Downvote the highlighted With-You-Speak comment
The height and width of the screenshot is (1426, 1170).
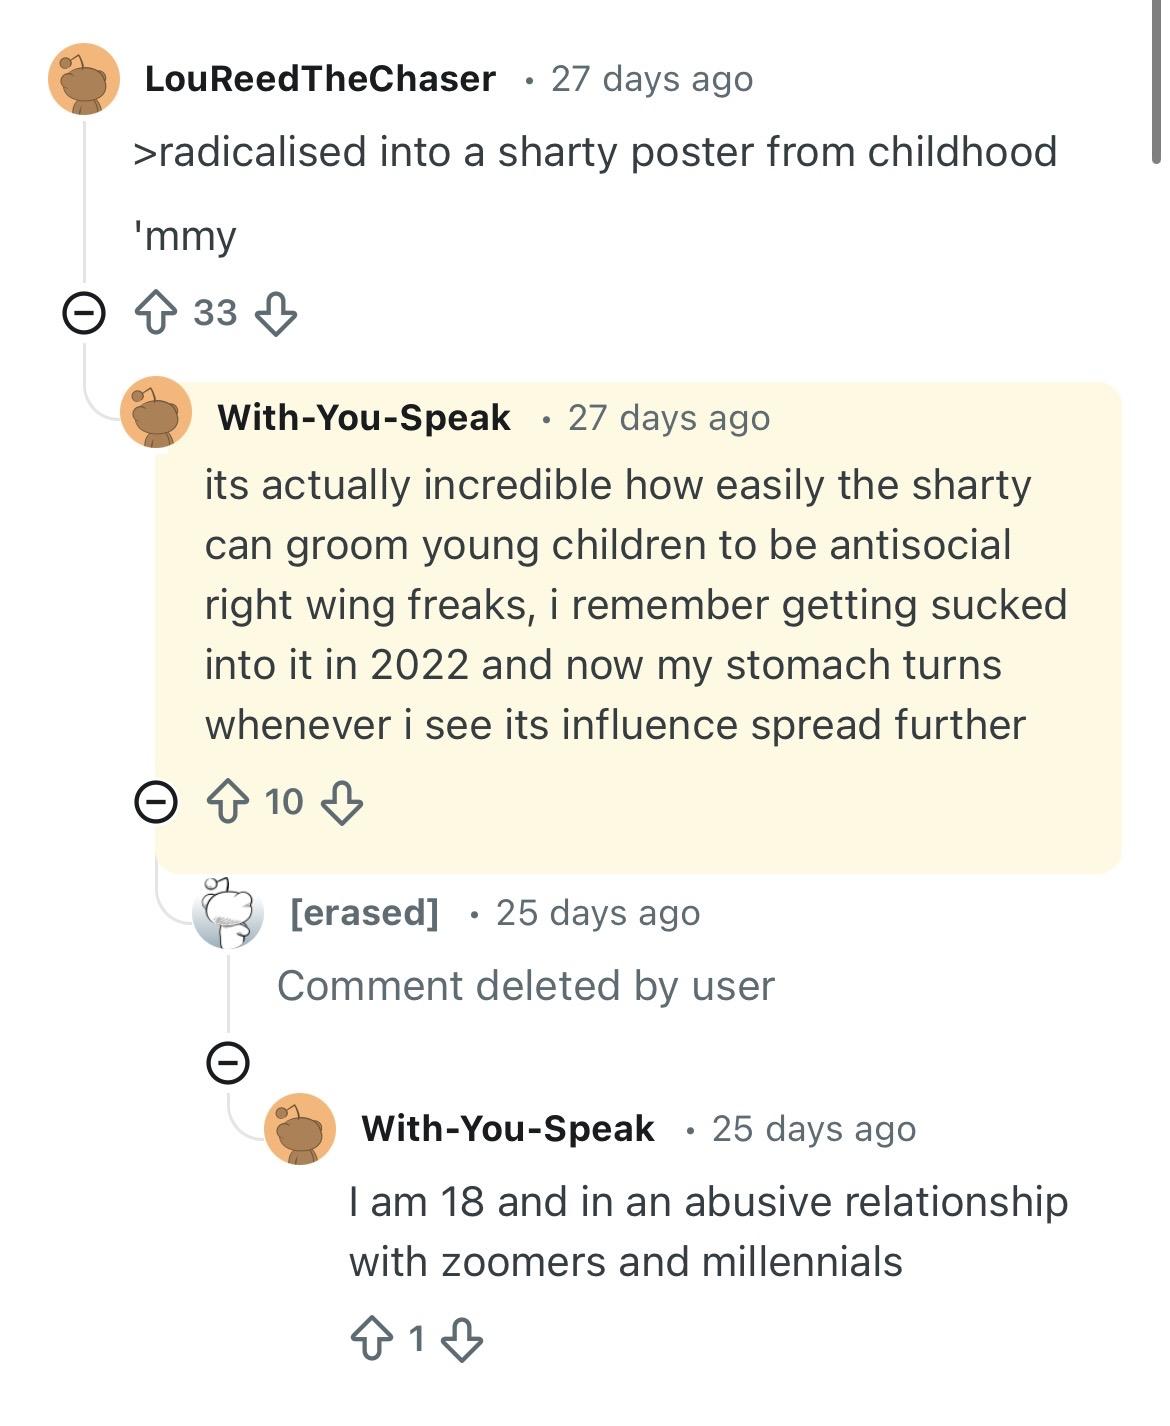click(x=342, y=802)
